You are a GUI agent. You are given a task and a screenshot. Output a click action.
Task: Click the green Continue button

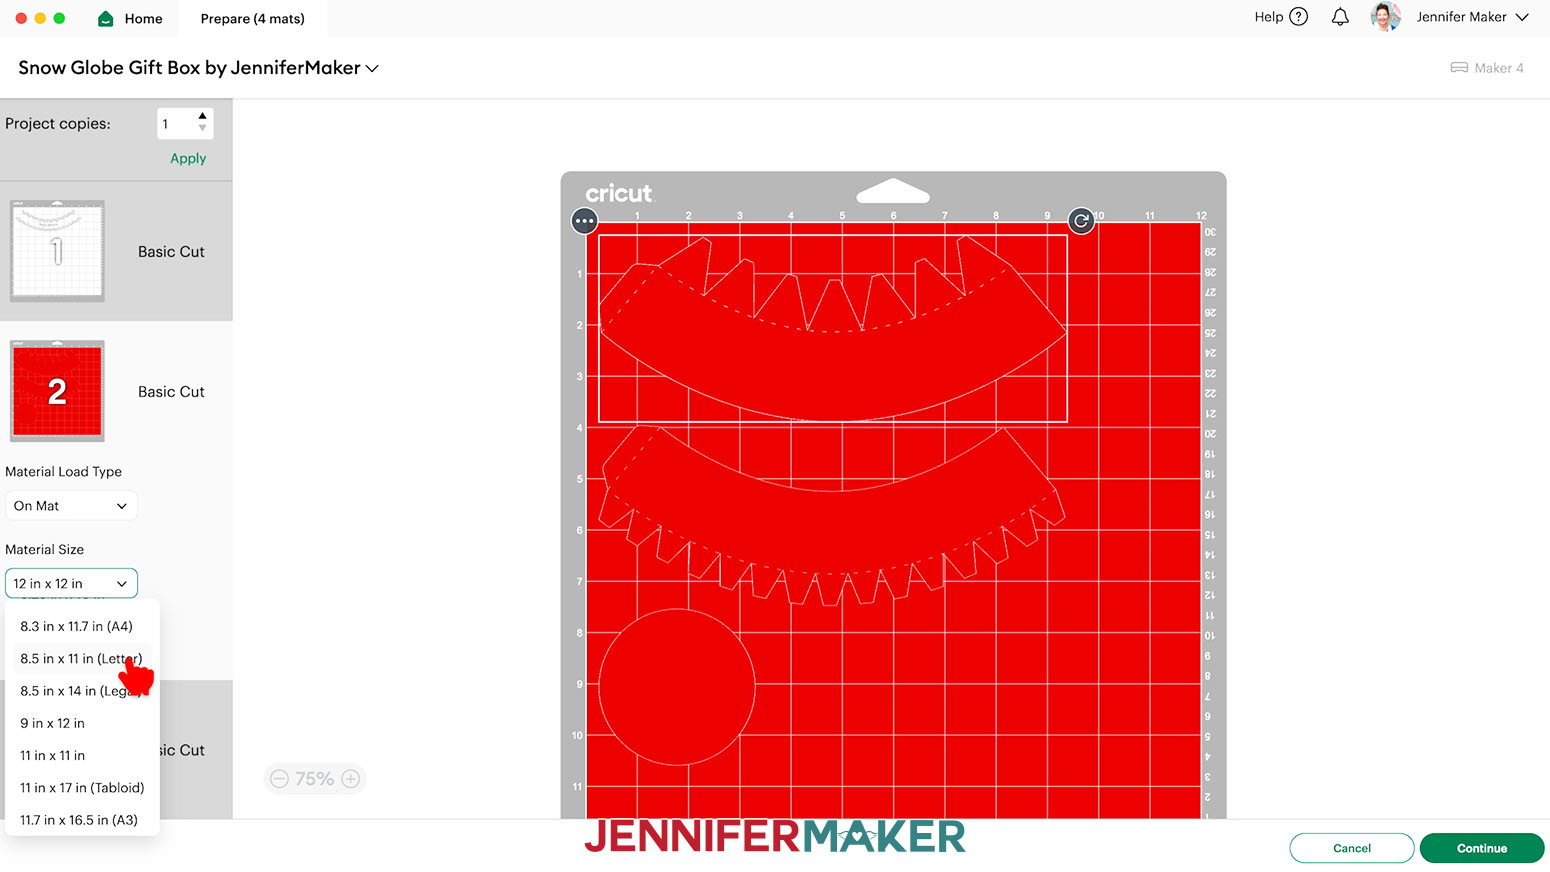coord(1482,848)
